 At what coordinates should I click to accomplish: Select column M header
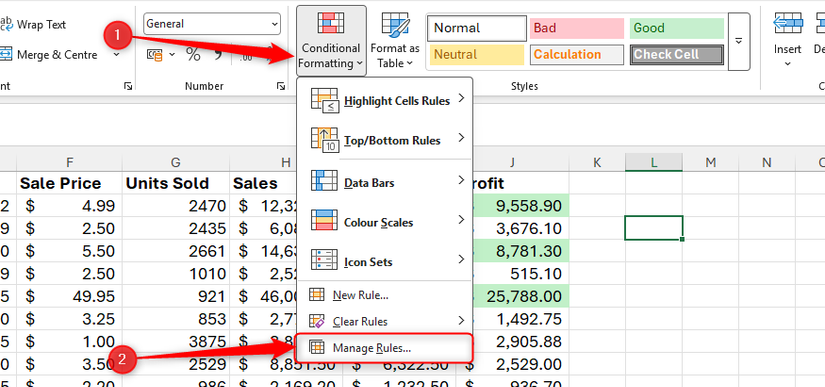point(710,162)
